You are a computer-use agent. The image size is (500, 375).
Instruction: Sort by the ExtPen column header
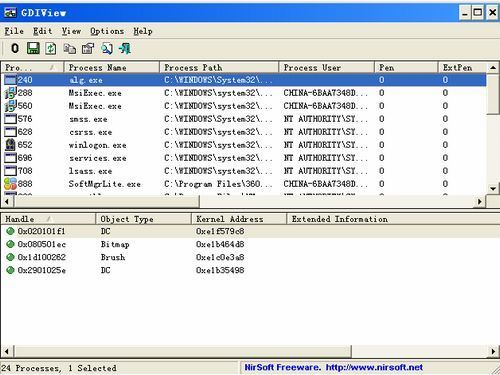tap(462, 67)
